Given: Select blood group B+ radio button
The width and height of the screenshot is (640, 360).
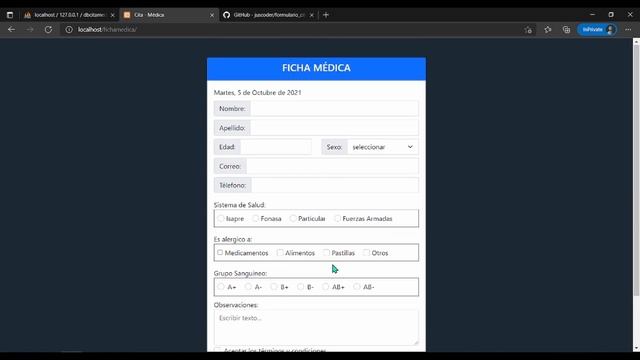Looking at the screenshot, I should tap(274, 287).
